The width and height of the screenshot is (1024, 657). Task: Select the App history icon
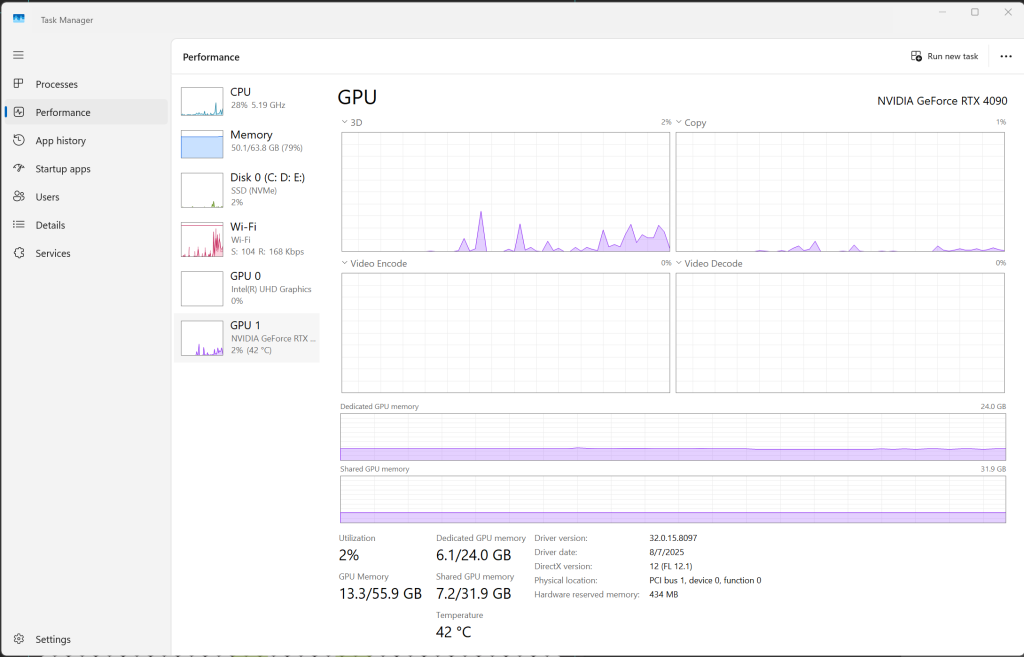(x=19, y=141)
